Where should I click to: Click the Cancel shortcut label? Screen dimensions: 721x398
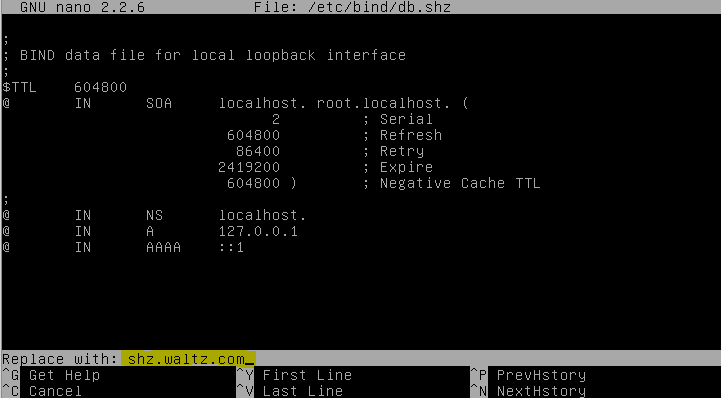coord(55,391)
